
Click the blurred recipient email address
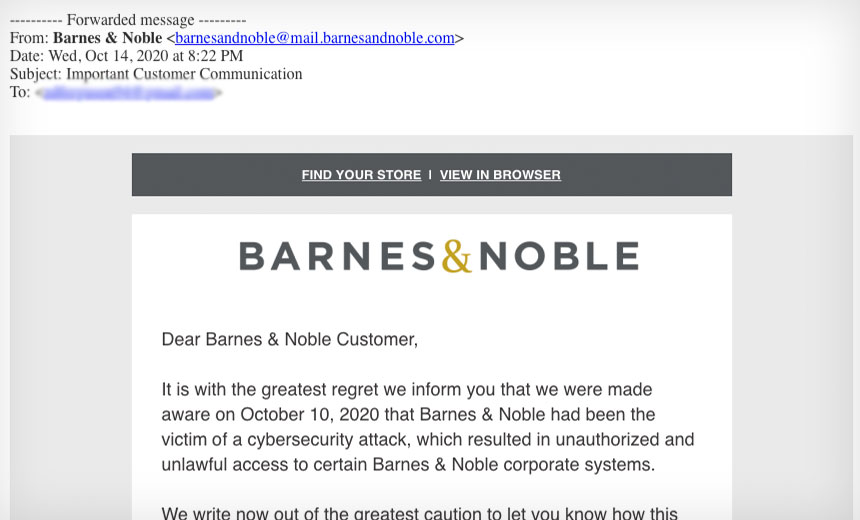128,93
